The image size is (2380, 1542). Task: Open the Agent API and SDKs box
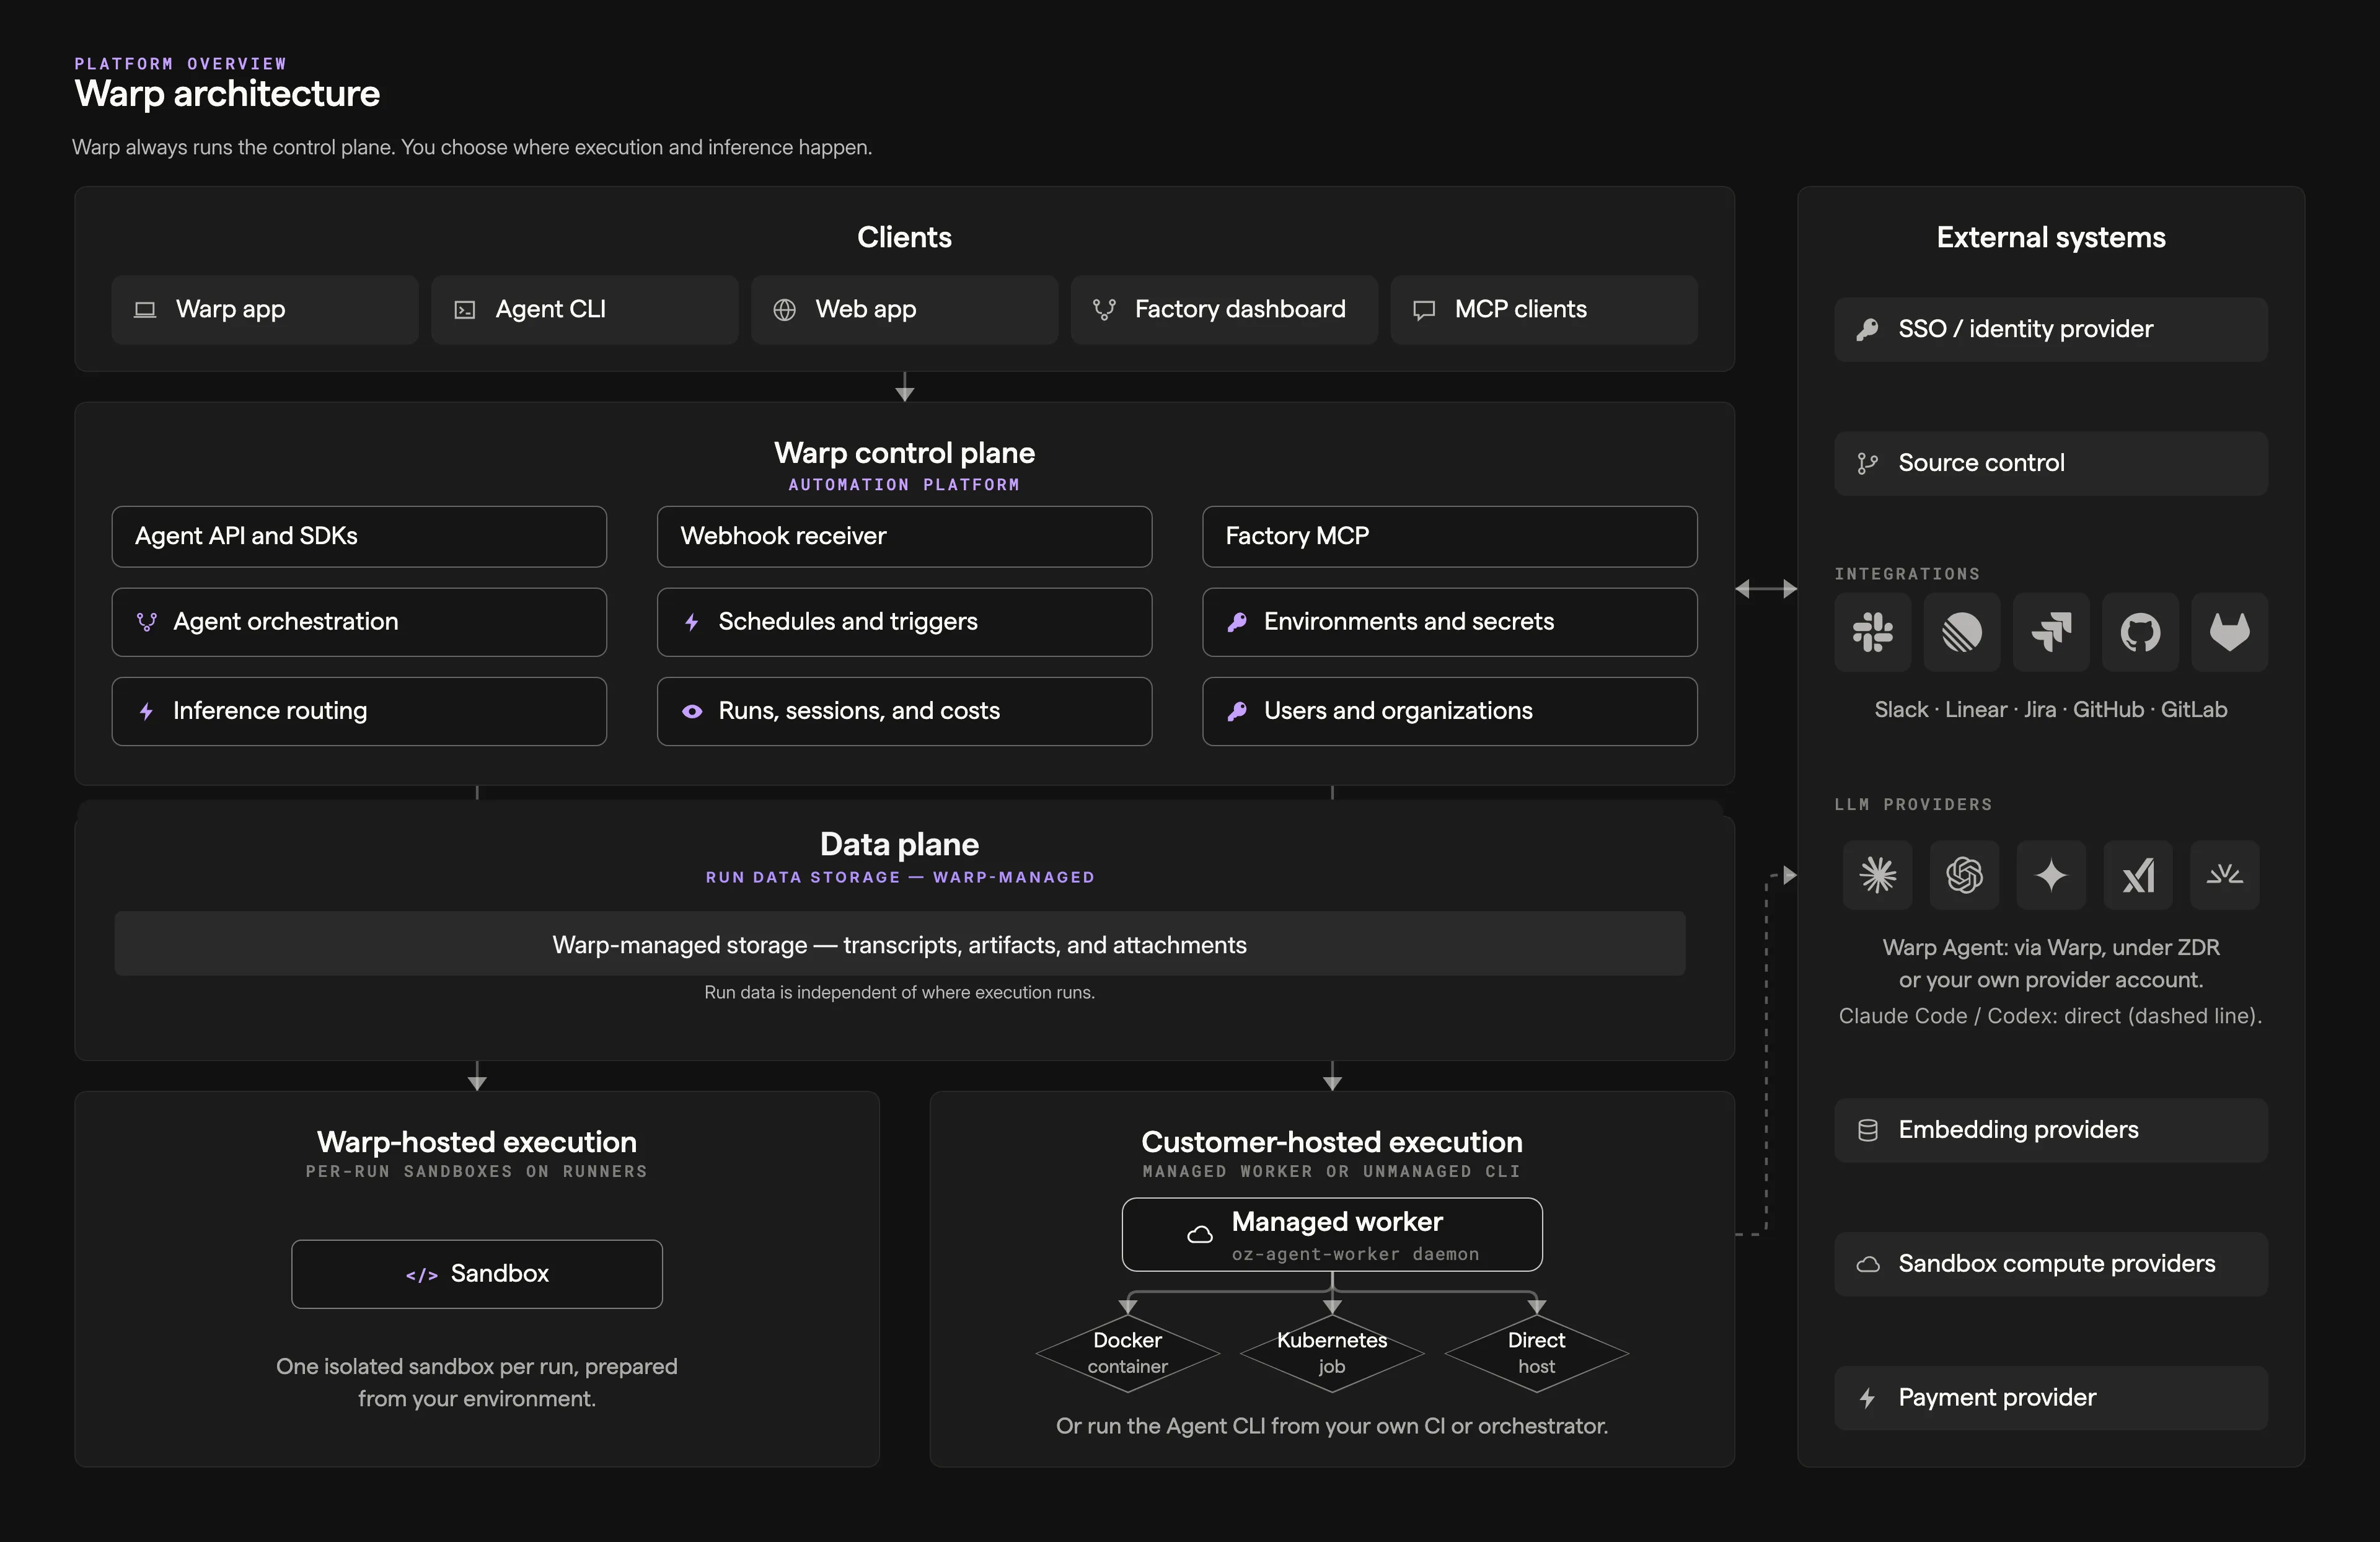click(x=359, y=537)
